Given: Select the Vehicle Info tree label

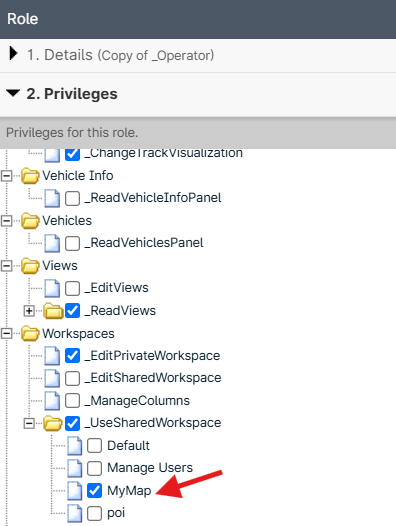Looking at the screenshot, I should coord(78,175).
